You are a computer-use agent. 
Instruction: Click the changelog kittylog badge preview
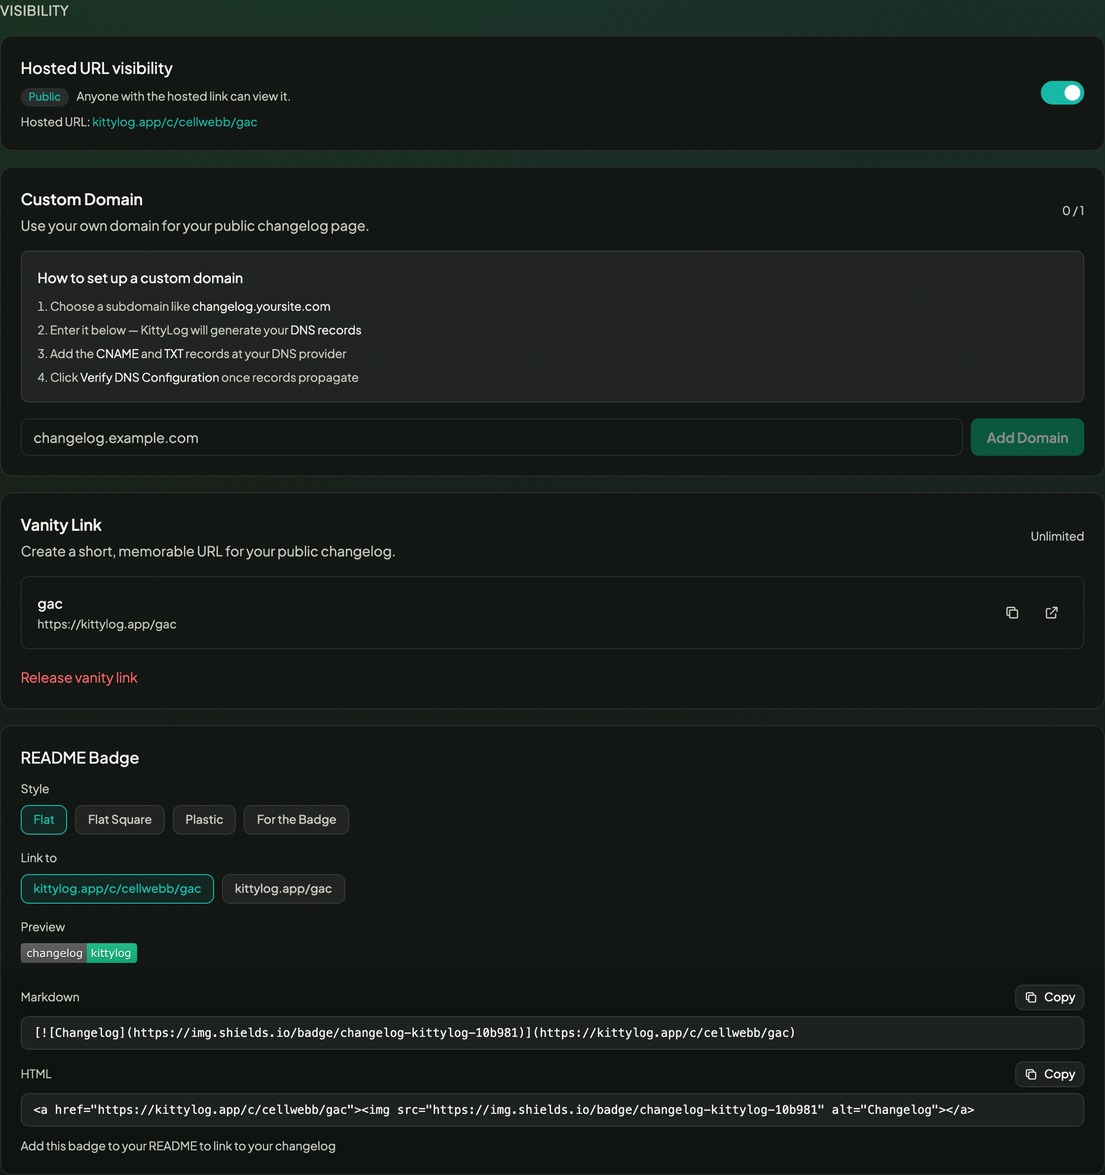pyautogui.click(x=79, y=952)
